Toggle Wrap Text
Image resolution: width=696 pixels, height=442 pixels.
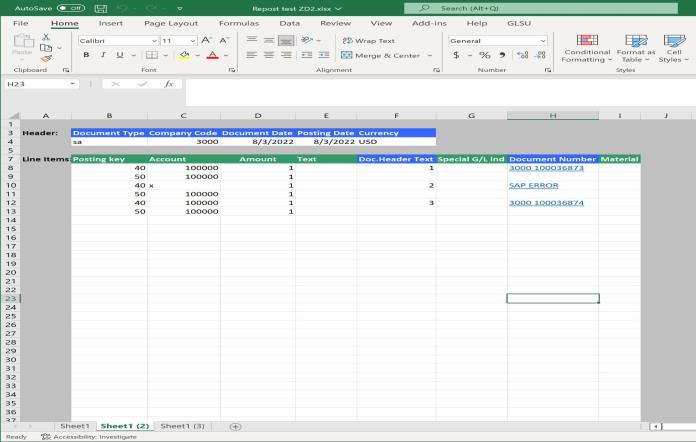tap(368, 40)
